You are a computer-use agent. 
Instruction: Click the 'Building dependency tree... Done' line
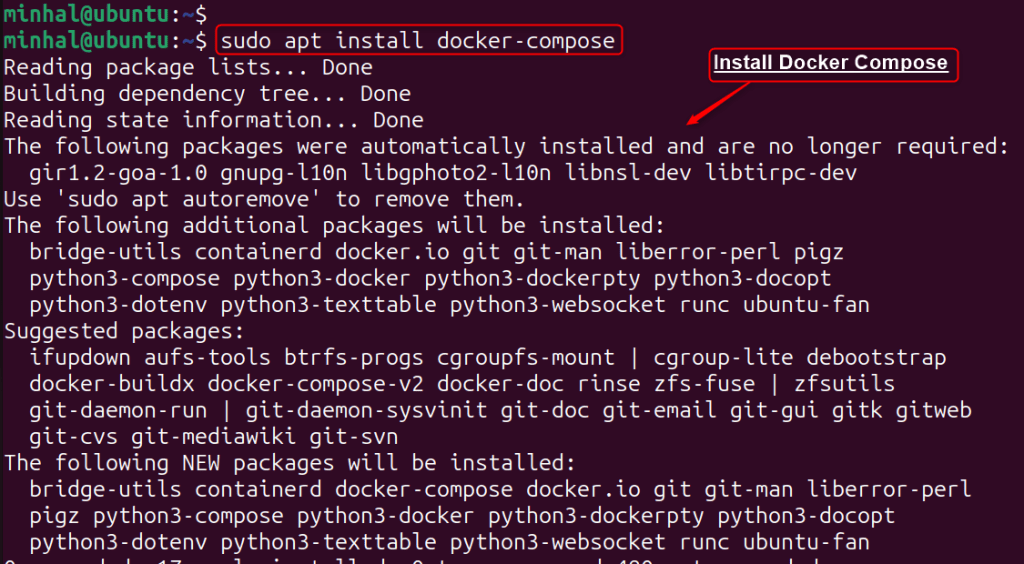(207, 94)
